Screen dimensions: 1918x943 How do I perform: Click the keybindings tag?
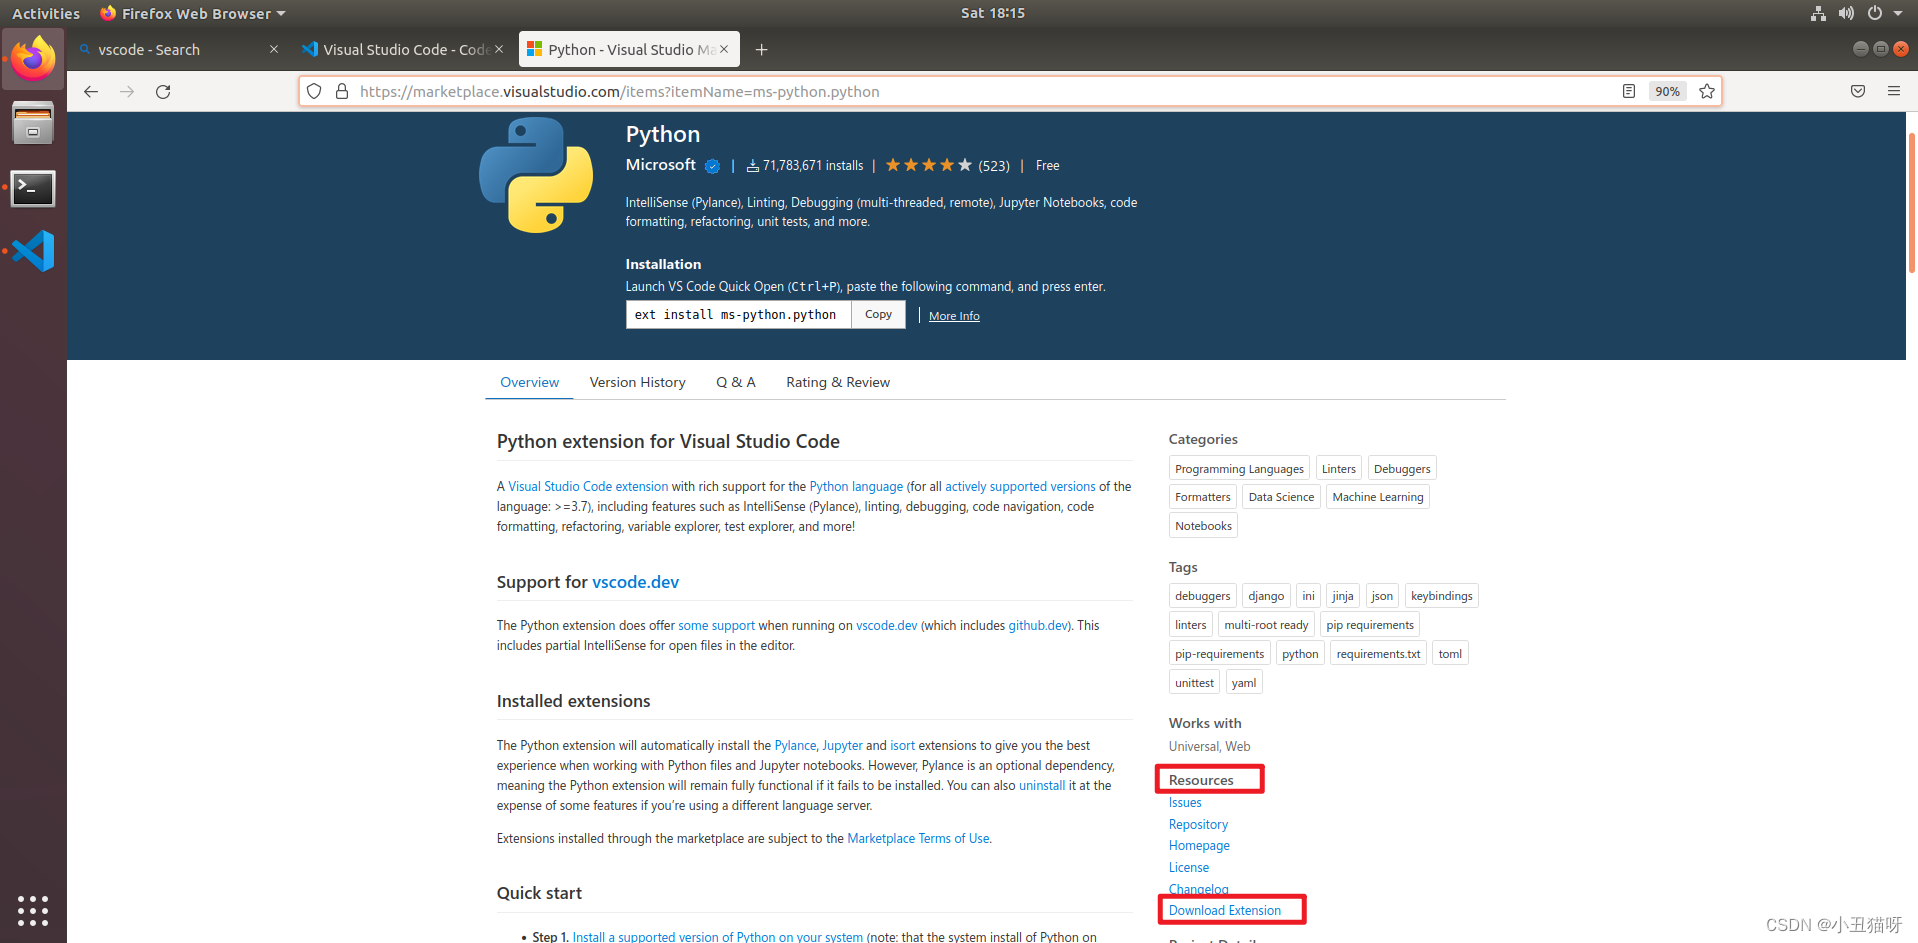point(1441,596)
